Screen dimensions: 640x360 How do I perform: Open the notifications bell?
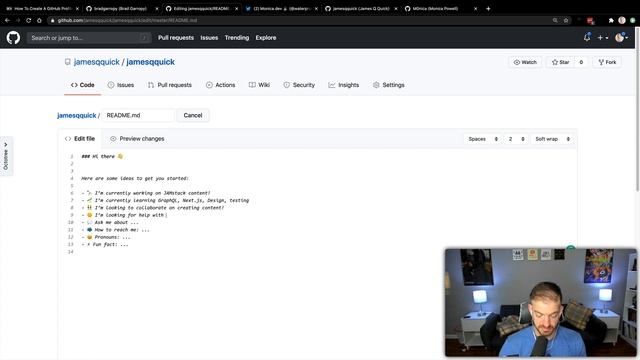click(x=587, y=38)
